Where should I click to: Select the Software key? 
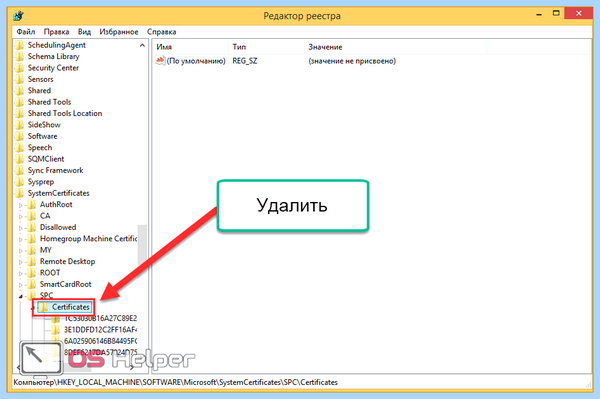42,136
